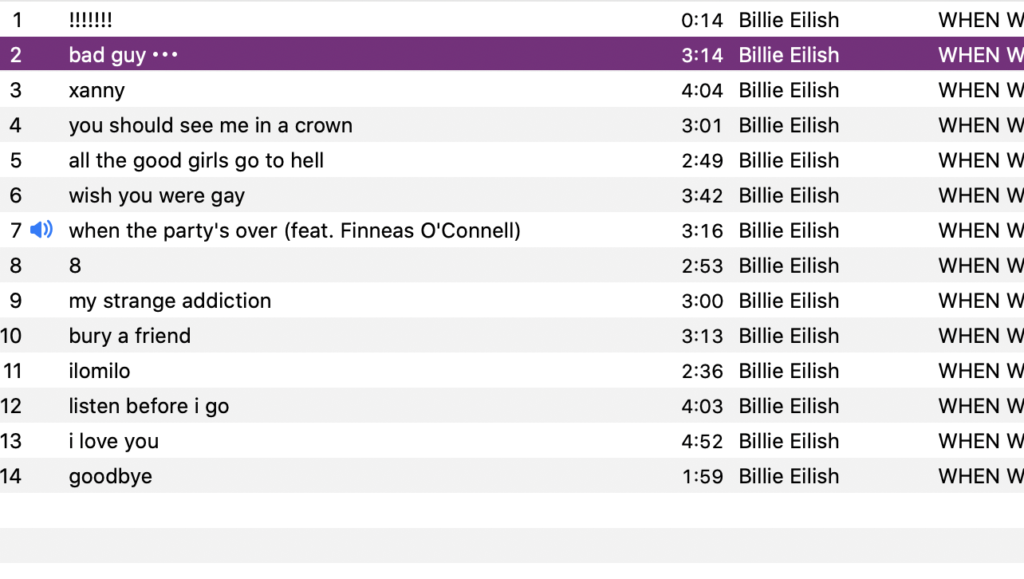Screen dimensions: 1024x579
Task: Select the track named 8
Action: [75, 266]
